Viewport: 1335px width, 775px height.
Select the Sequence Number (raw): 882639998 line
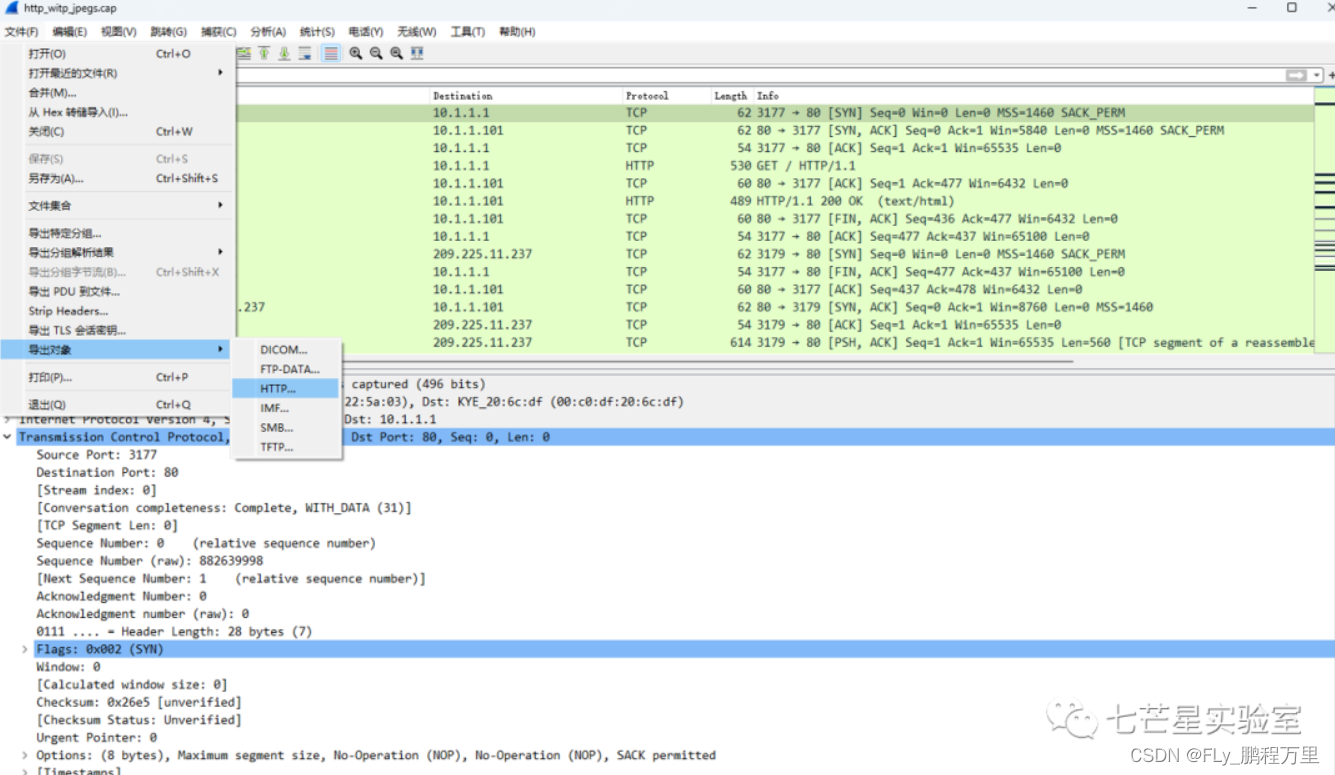coord(150,561)
